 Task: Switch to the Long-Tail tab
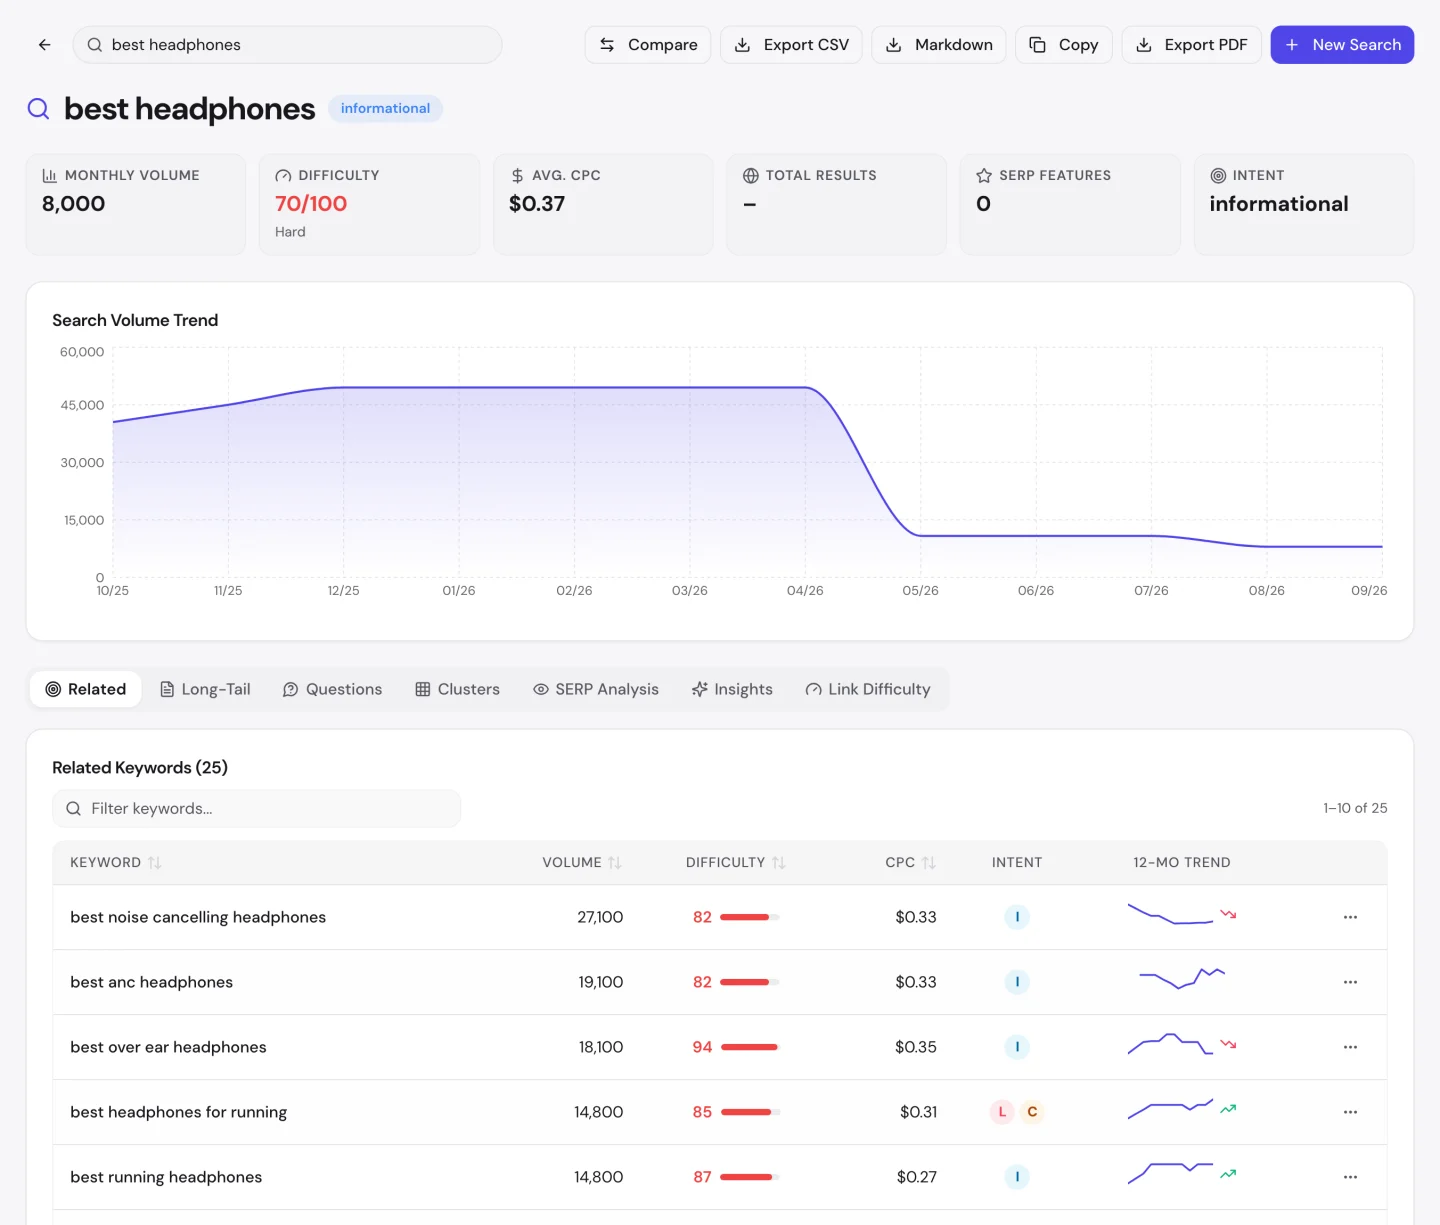205,689
